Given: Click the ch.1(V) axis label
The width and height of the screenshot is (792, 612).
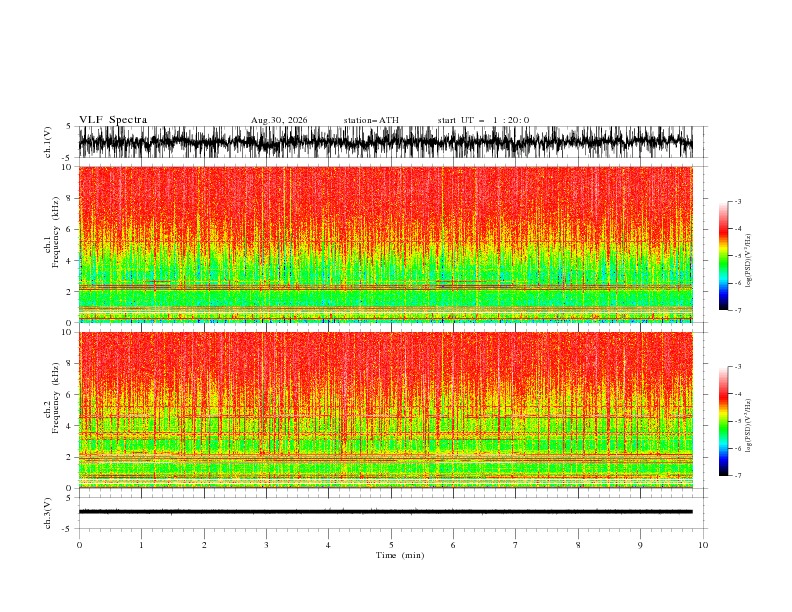Looking at the screenshot, I should (47, 142).
